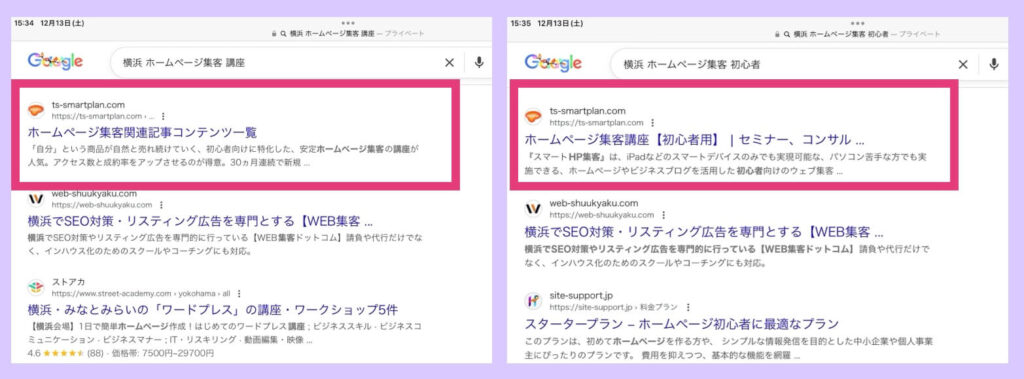Clear the 横浜 ホームページ集客 講座 search query
This screenshot has width=1024, height=379.
pos(449,63)
